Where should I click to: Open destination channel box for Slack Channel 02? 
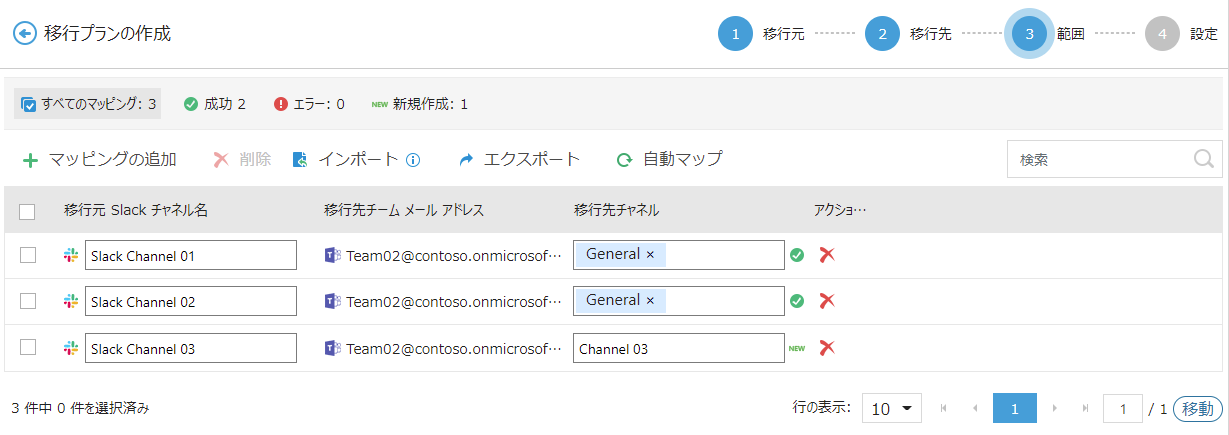tap(679, 301)
